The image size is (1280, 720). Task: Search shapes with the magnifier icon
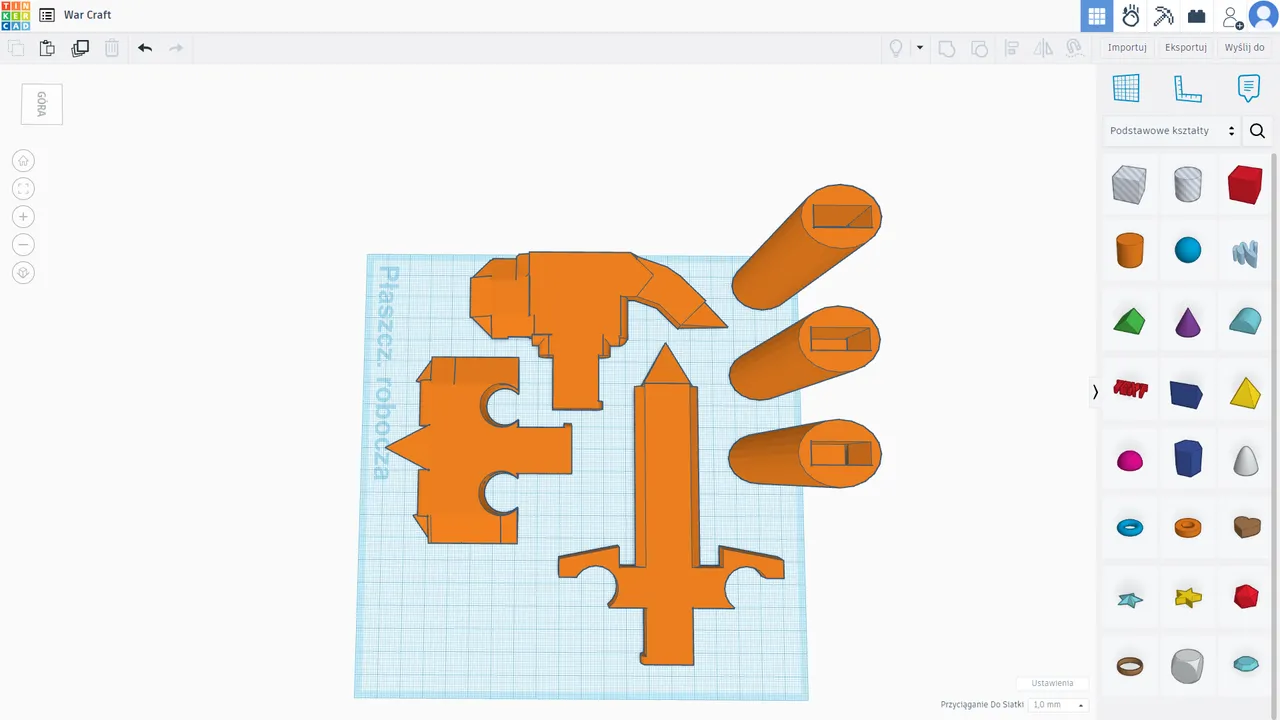pyautogui.click(x=1257, y=131)
